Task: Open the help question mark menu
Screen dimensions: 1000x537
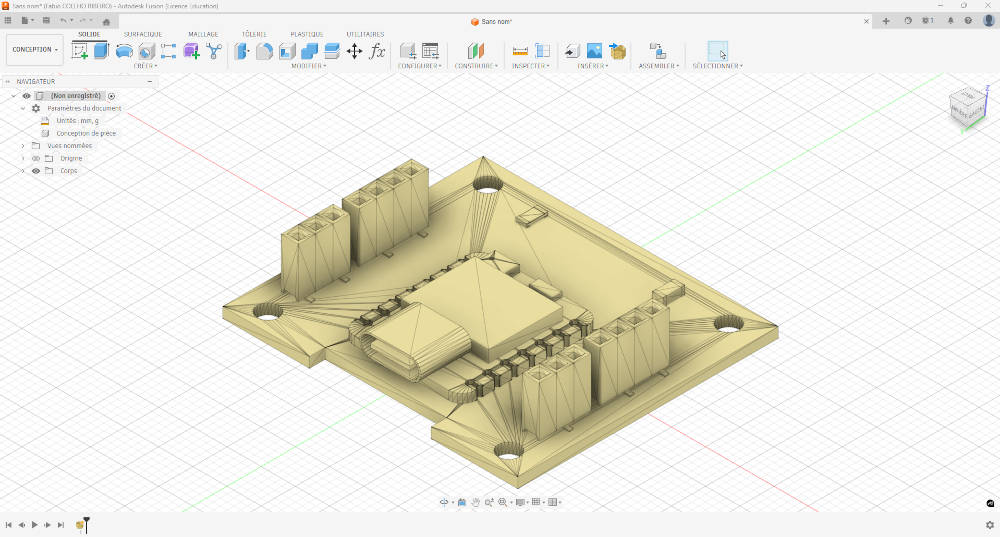Action: tap(968, 21)
